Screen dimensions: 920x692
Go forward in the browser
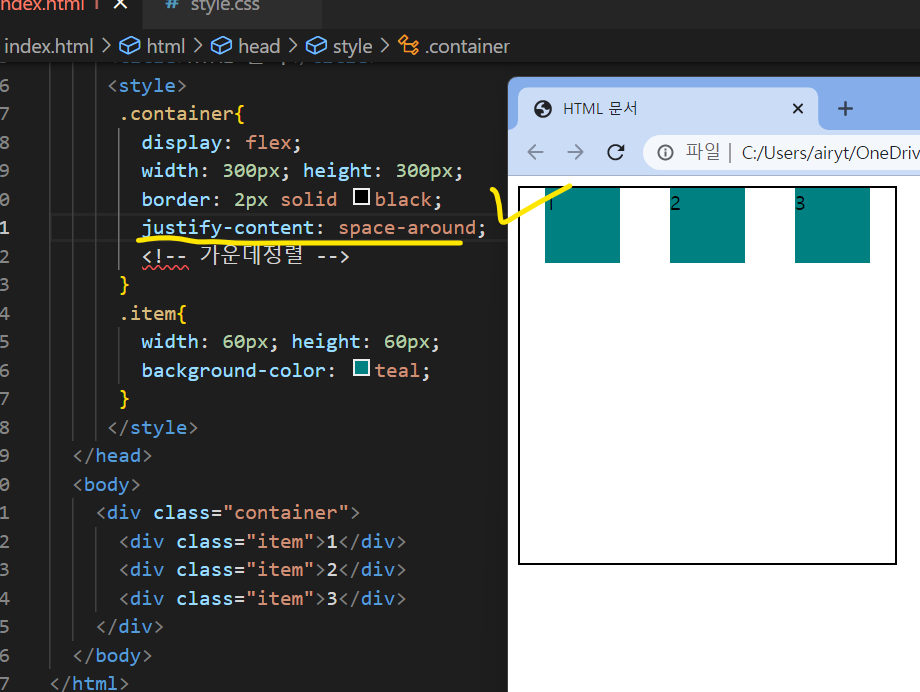pos(576,153)
